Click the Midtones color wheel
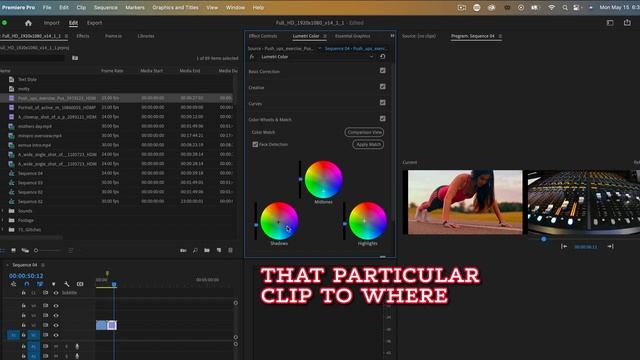This screenshot has width=640, height=360. coord(323,179)
